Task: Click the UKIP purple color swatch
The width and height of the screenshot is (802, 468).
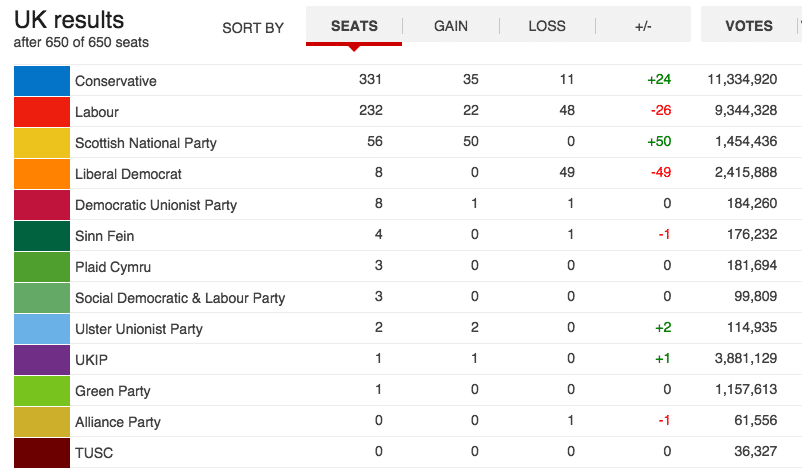Action: pyautogui.click(x=42, y=360)
